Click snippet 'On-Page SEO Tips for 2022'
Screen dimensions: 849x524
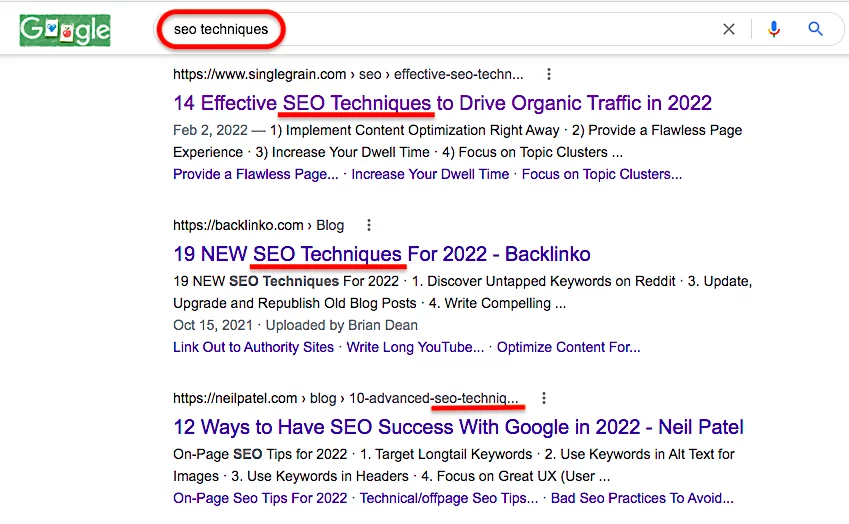[260, 454]
